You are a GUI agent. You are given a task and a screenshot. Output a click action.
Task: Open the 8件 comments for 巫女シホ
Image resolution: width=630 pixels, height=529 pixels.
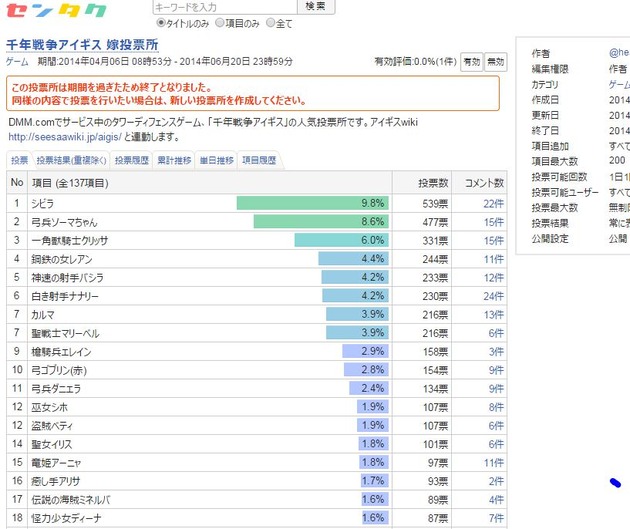point(496,407)
